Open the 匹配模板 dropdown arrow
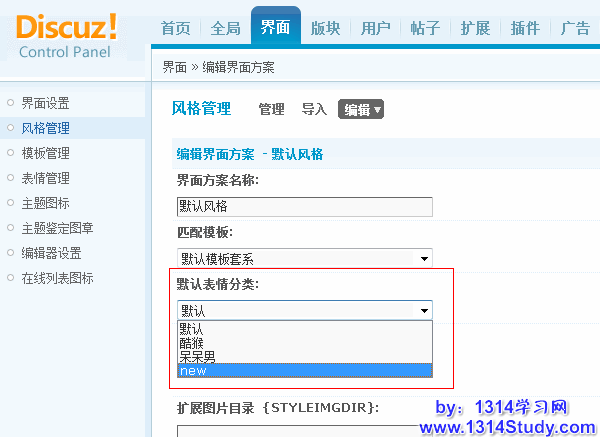The image size is (600, 437). (x=424, y=259)
